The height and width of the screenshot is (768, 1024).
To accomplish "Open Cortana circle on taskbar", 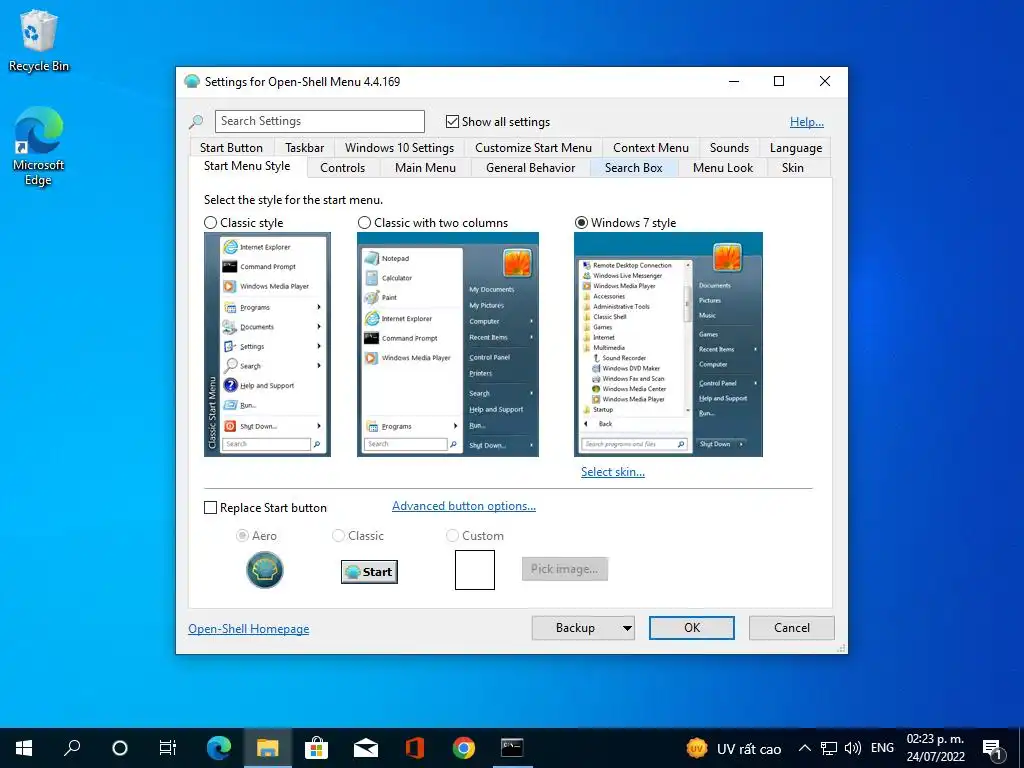I will tap(120, 748).
